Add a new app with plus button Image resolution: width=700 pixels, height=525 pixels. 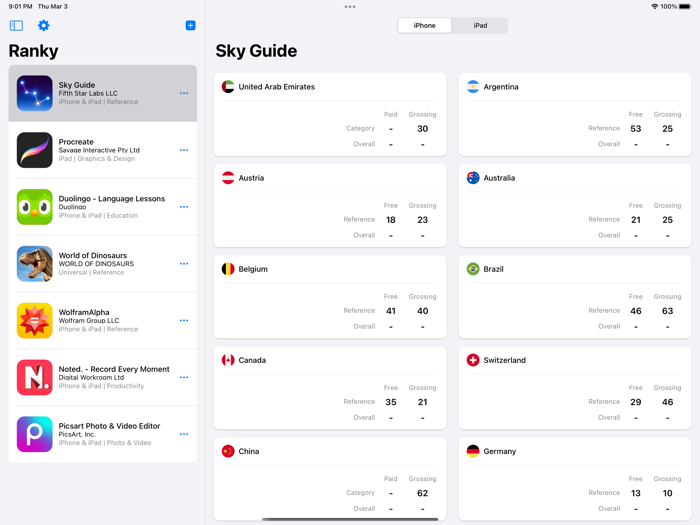(190, 25)
